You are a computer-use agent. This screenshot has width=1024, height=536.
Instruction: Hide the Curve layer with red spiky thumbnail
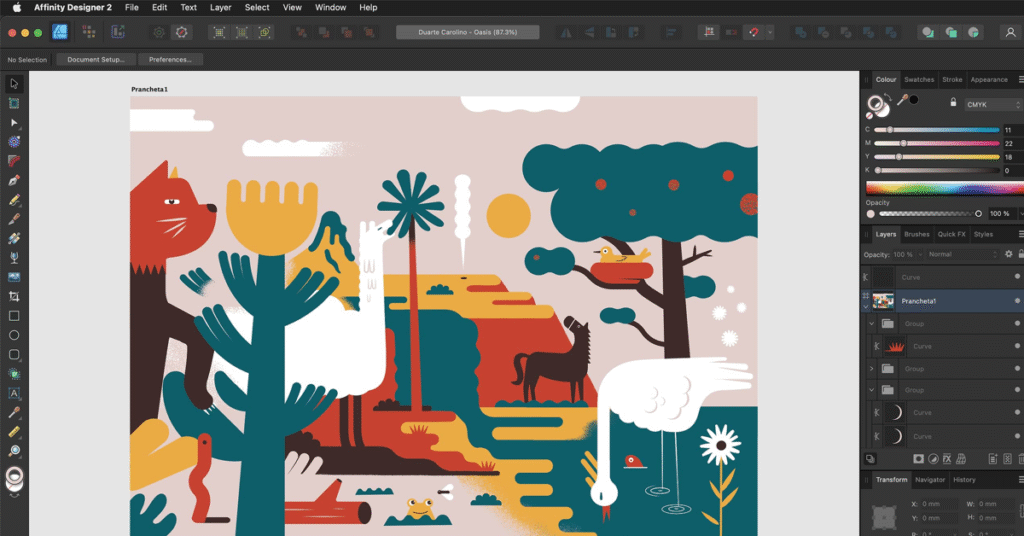click(1017, 346)
